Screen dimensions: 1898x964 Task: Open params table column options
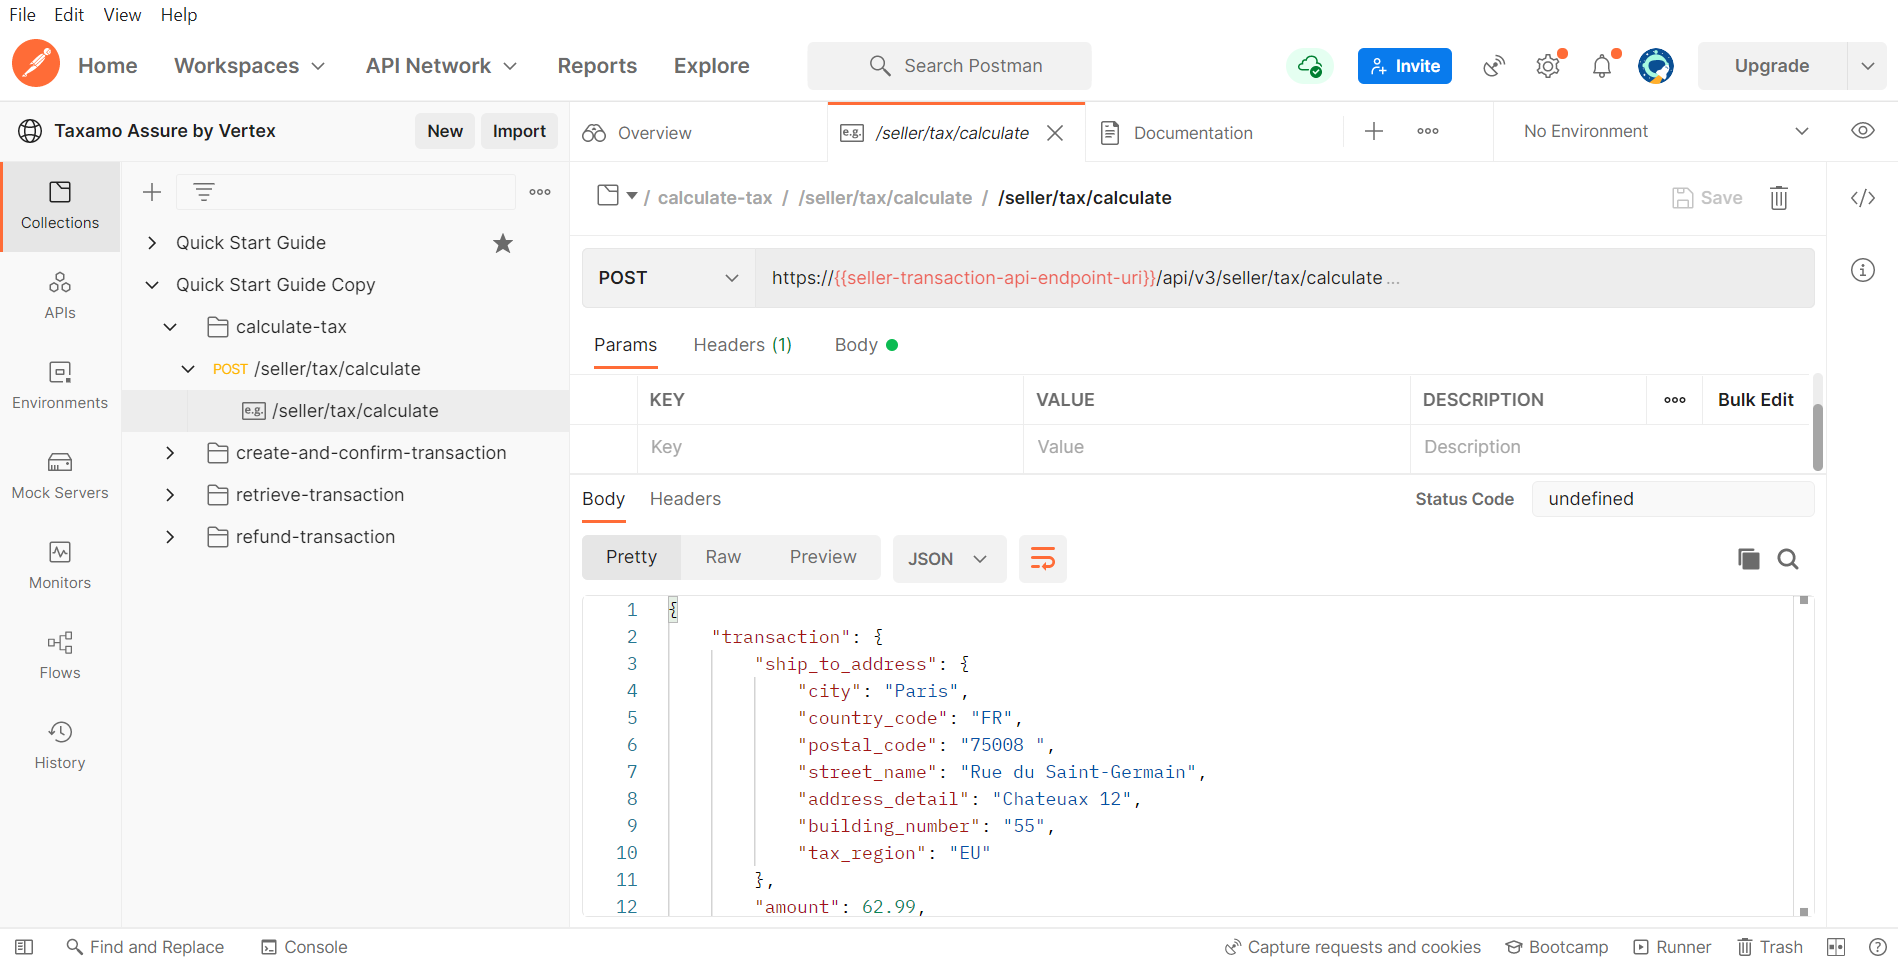1675,400
